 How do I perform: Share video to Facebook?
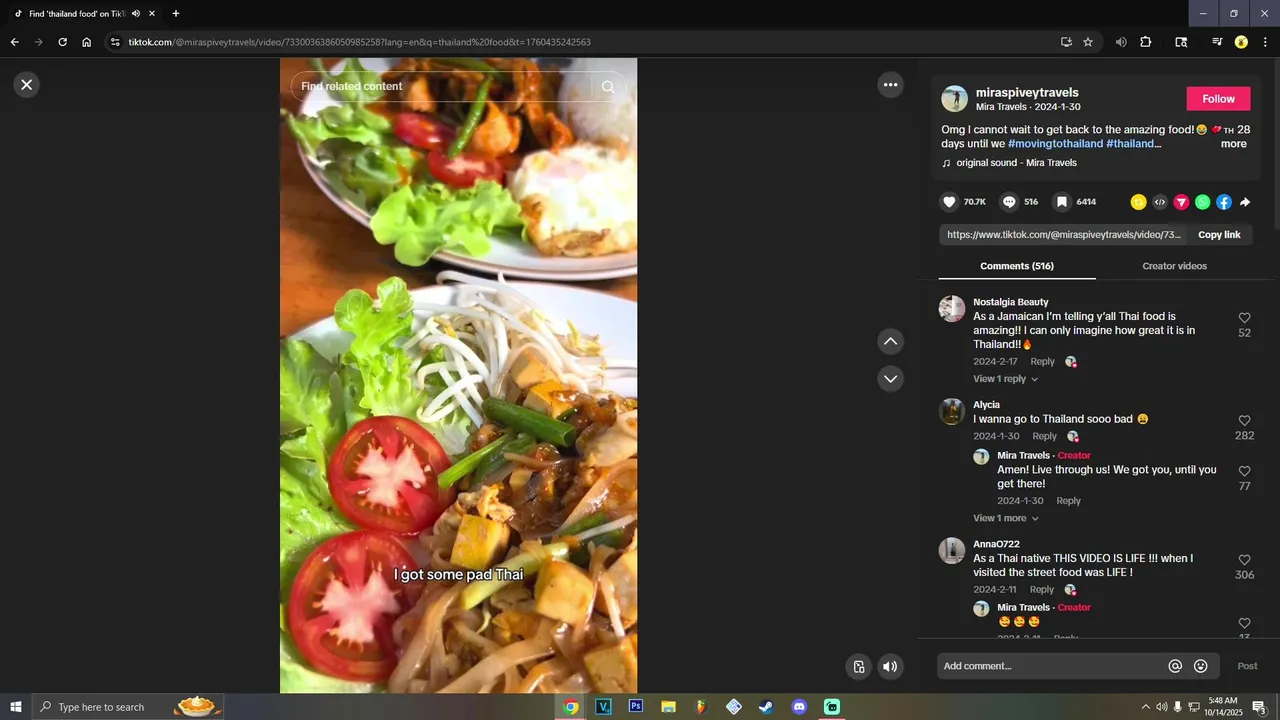(1224, 202)
